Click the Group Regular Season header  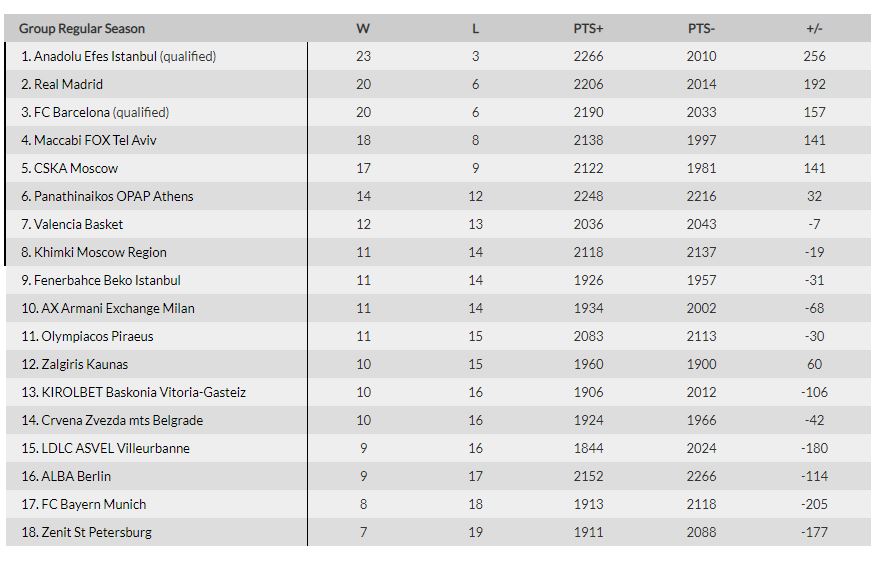(82, 29)
